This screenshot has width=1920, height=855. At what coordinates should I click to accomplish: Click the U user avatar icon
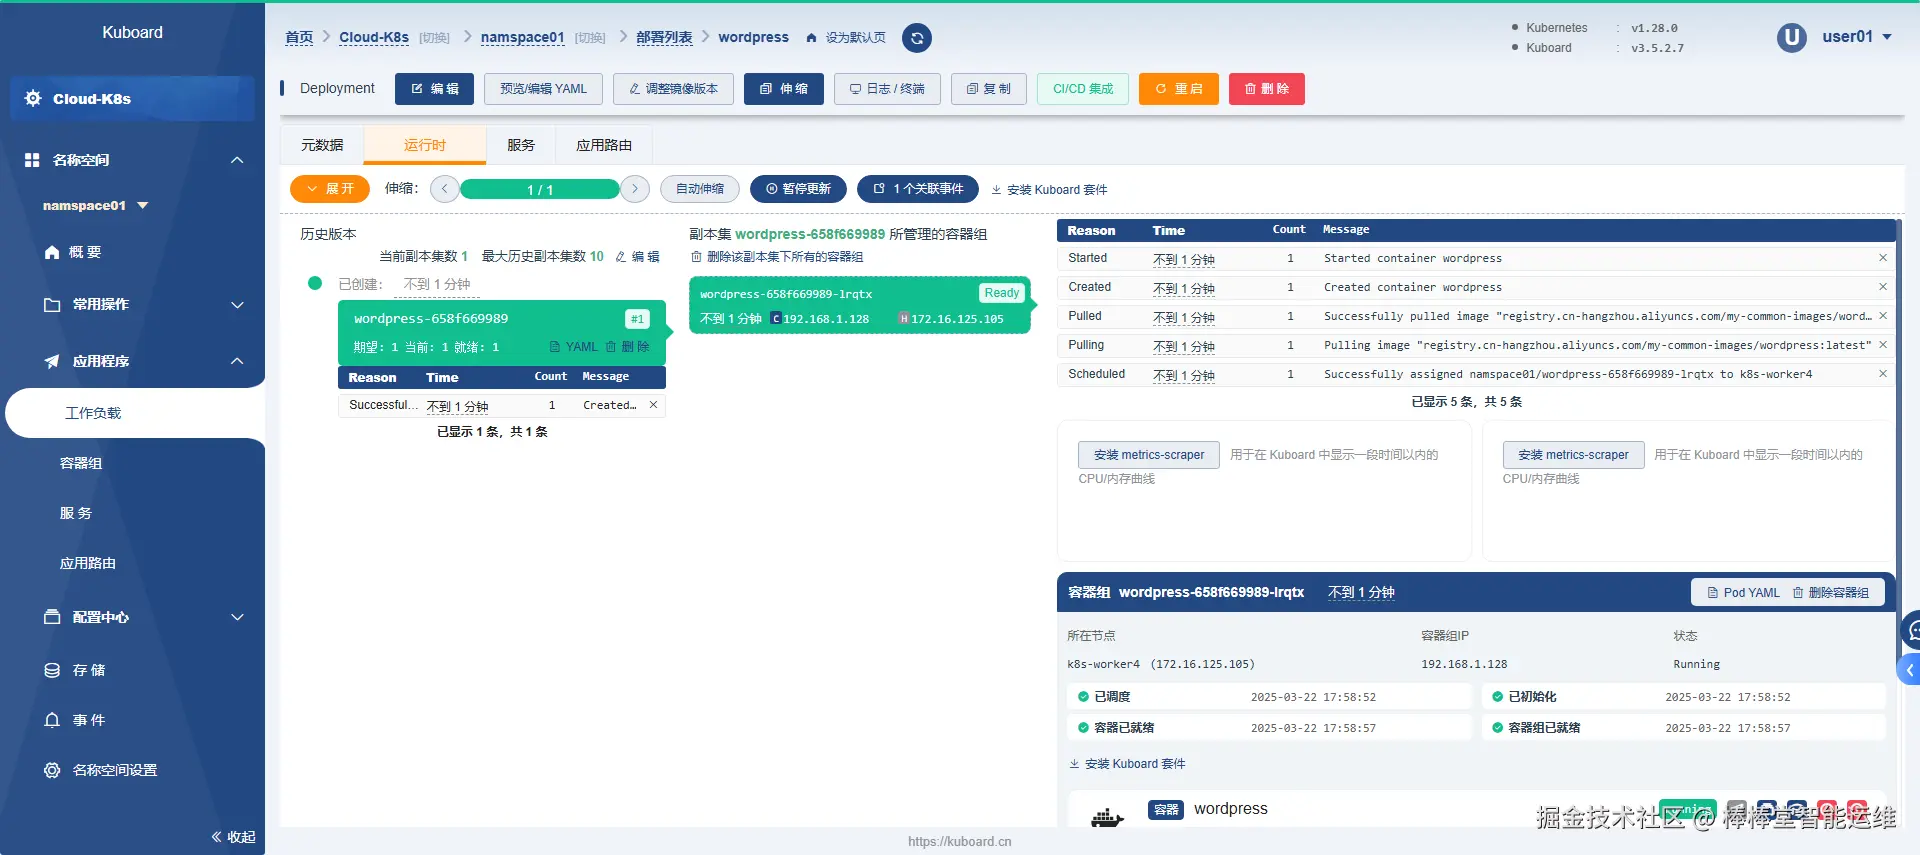[x=1791, y=38]
